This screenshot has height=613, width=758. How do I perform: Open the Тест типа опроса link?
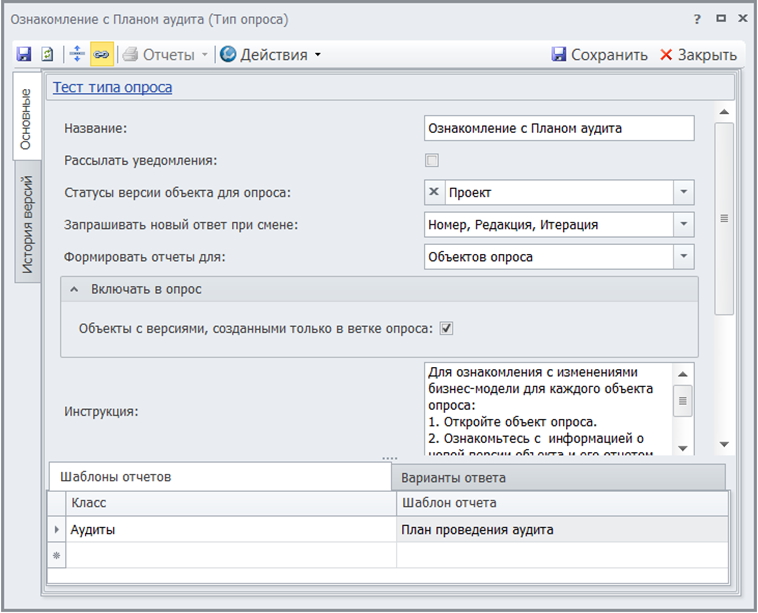[x=112, y=87]
